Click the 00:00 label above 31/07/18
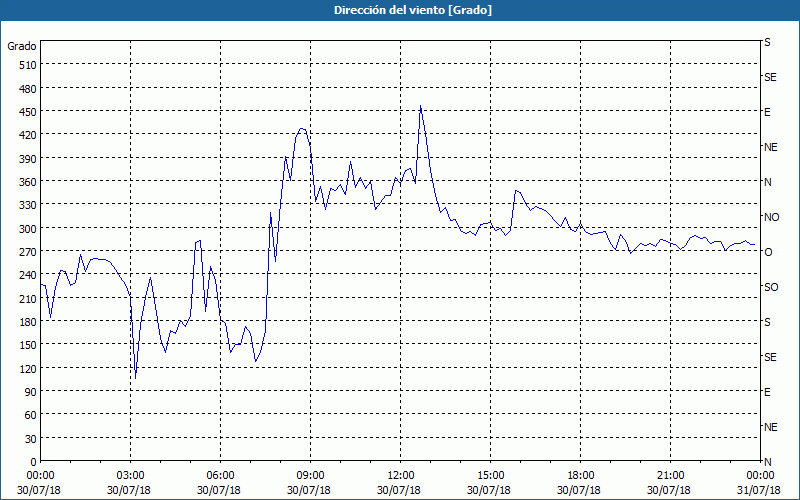The image size is (800, 500). coord(760,476)
